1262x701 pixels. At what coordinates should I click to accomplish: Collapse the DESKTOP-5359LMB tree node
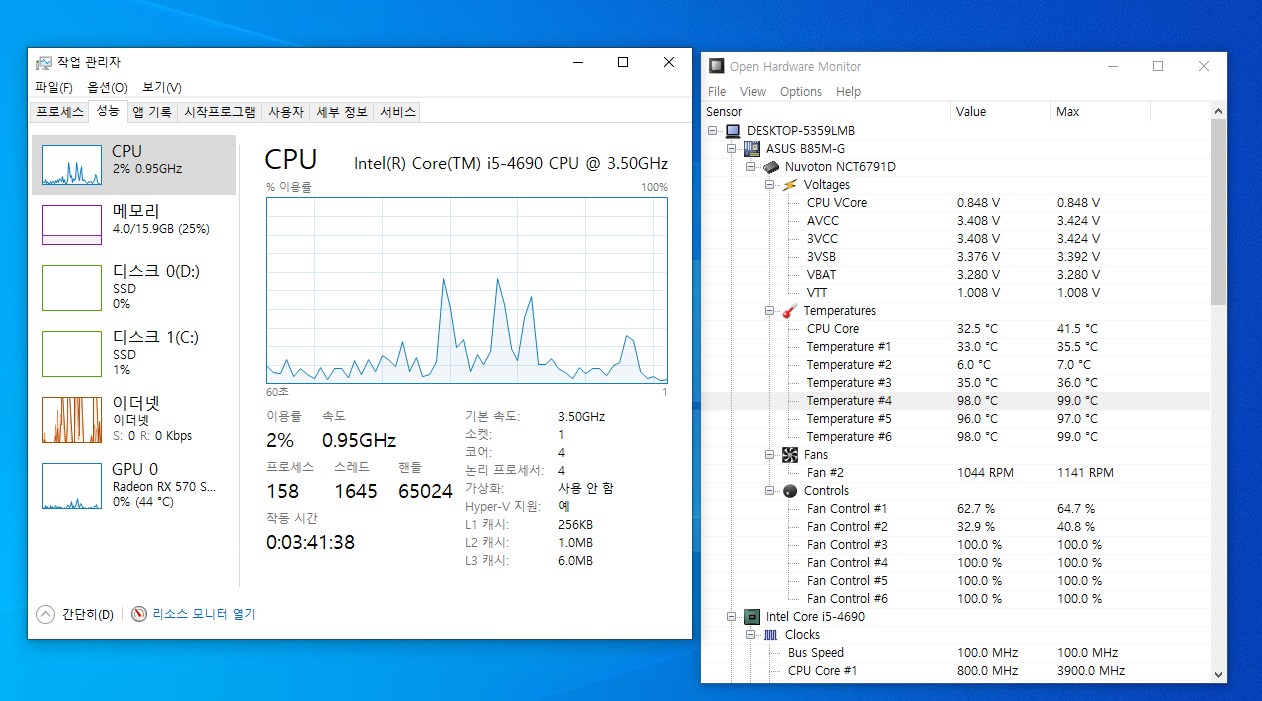pos(713,131)
